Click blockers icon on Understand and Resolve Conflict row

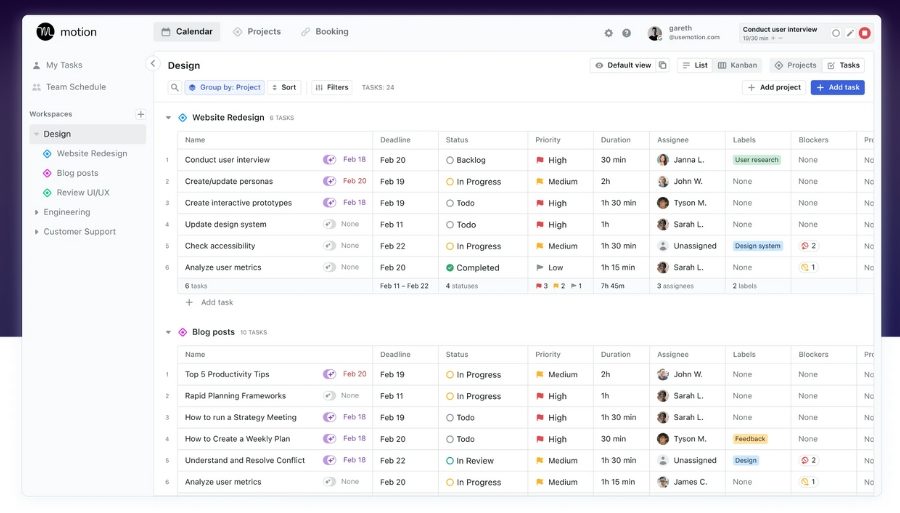coord(805,460)
